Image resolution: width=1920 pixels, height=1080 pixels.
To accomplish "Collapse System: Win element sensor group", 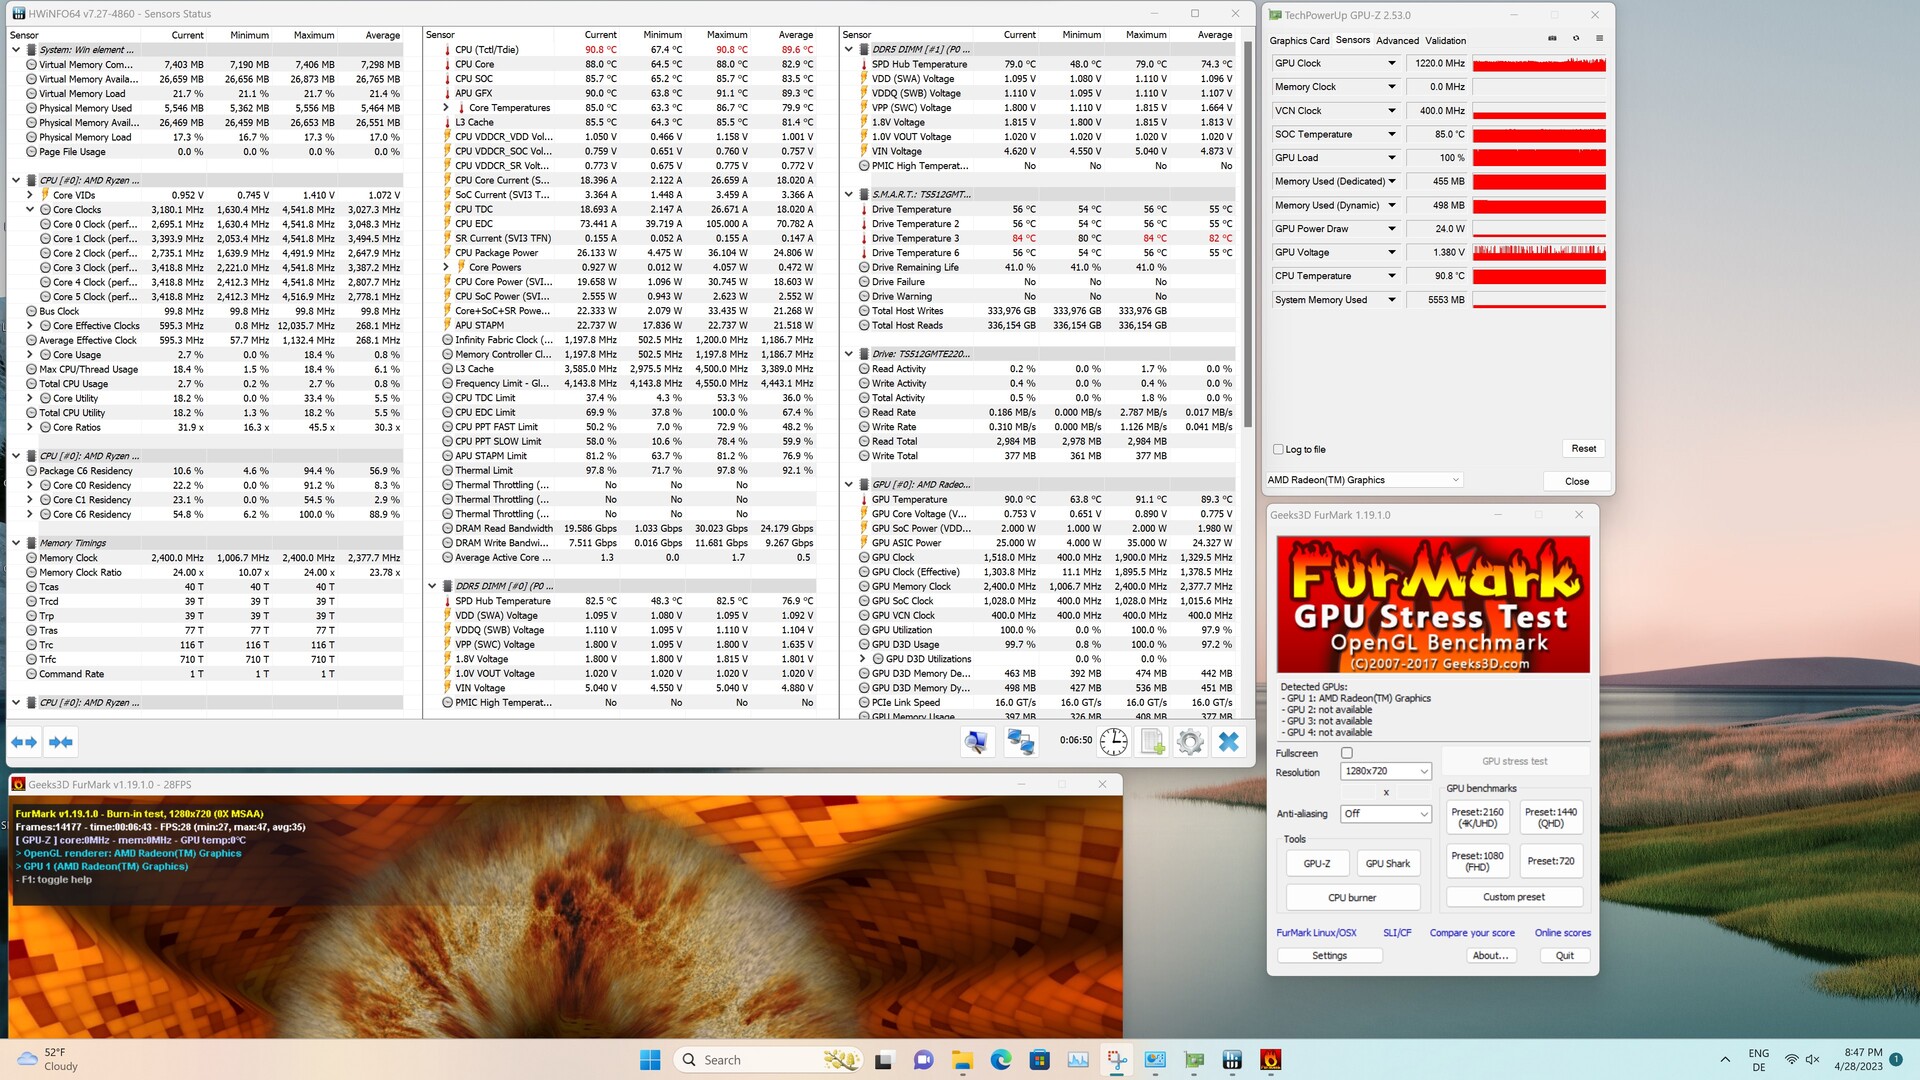I will [x=16, y=49].
